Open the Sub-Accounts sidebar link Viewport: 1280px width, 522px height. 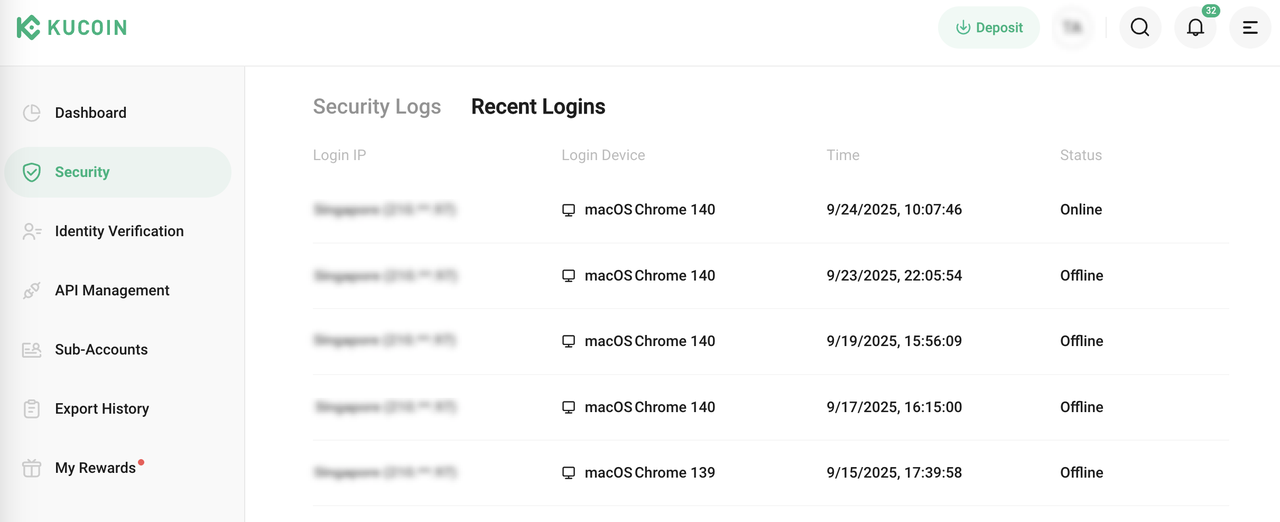click(x=101, y=350)
